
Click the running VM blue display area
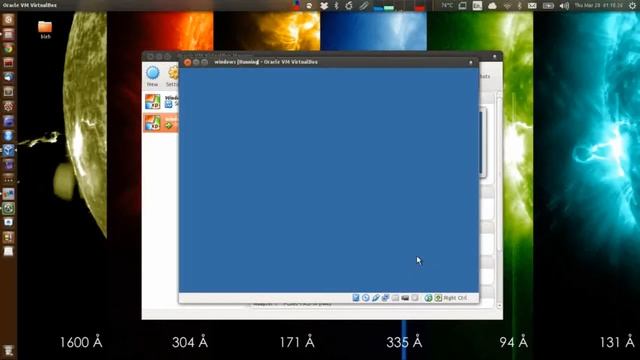tap(329, 180)
